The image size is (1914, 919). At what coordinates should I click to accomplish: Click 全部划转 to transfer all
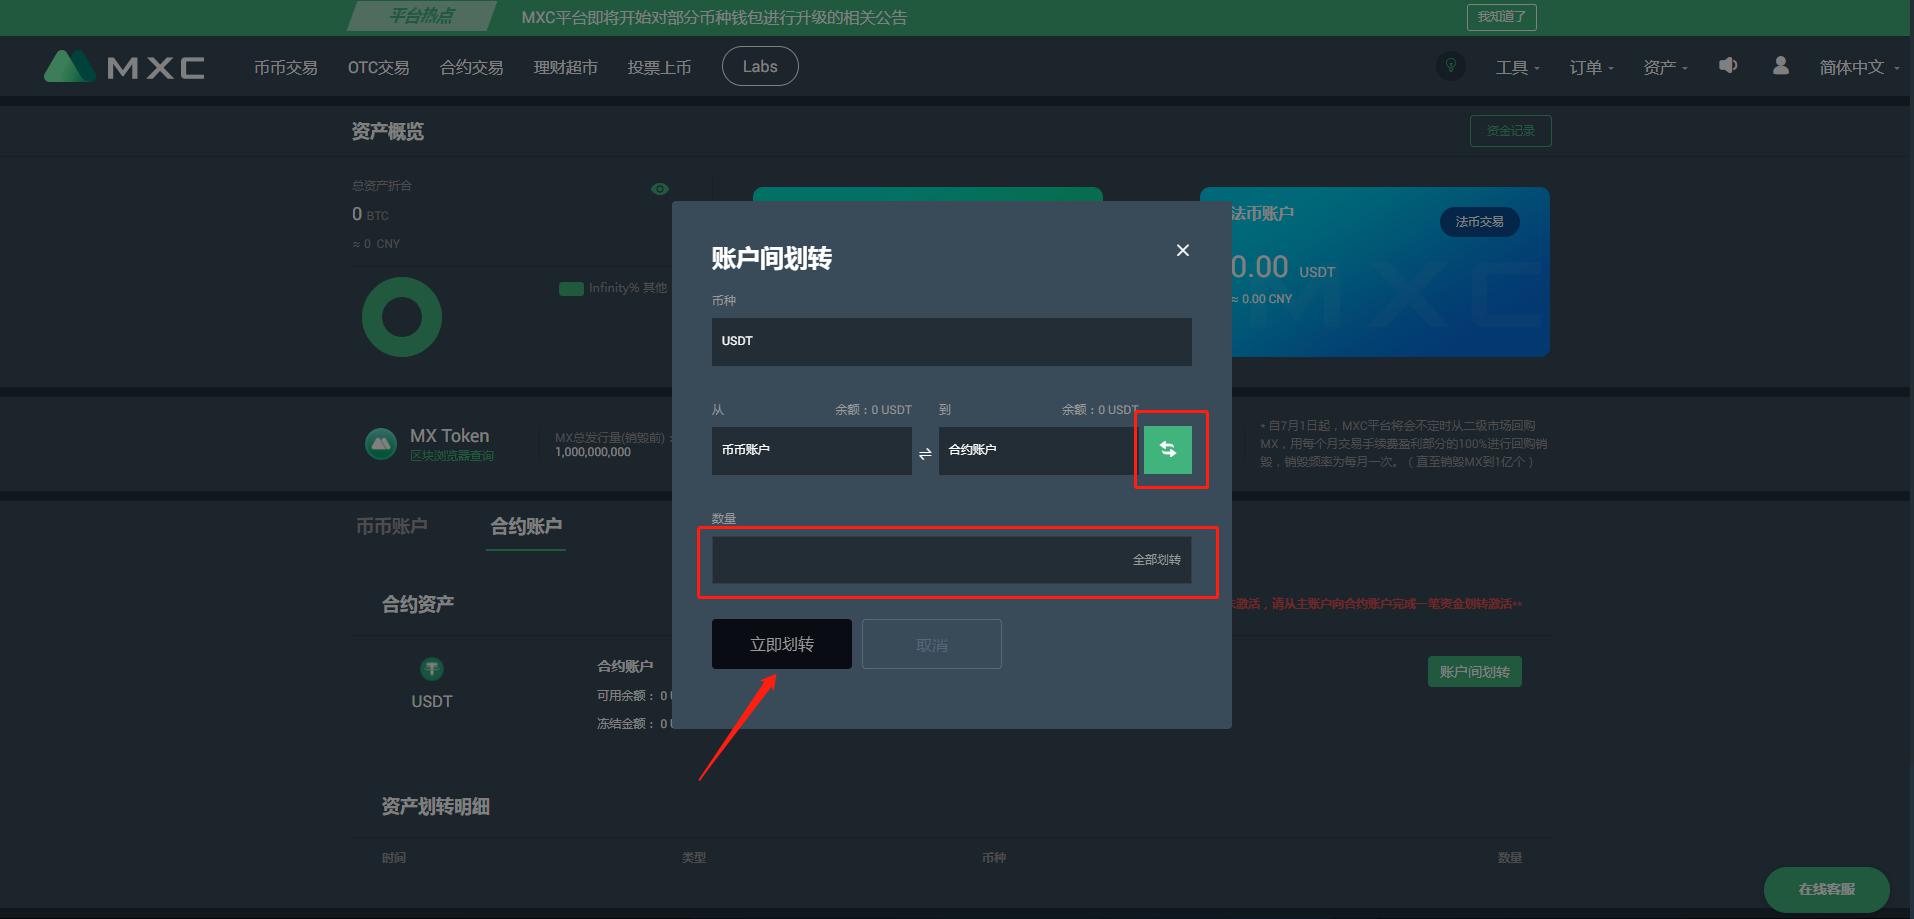click(x=1157, y=560)
